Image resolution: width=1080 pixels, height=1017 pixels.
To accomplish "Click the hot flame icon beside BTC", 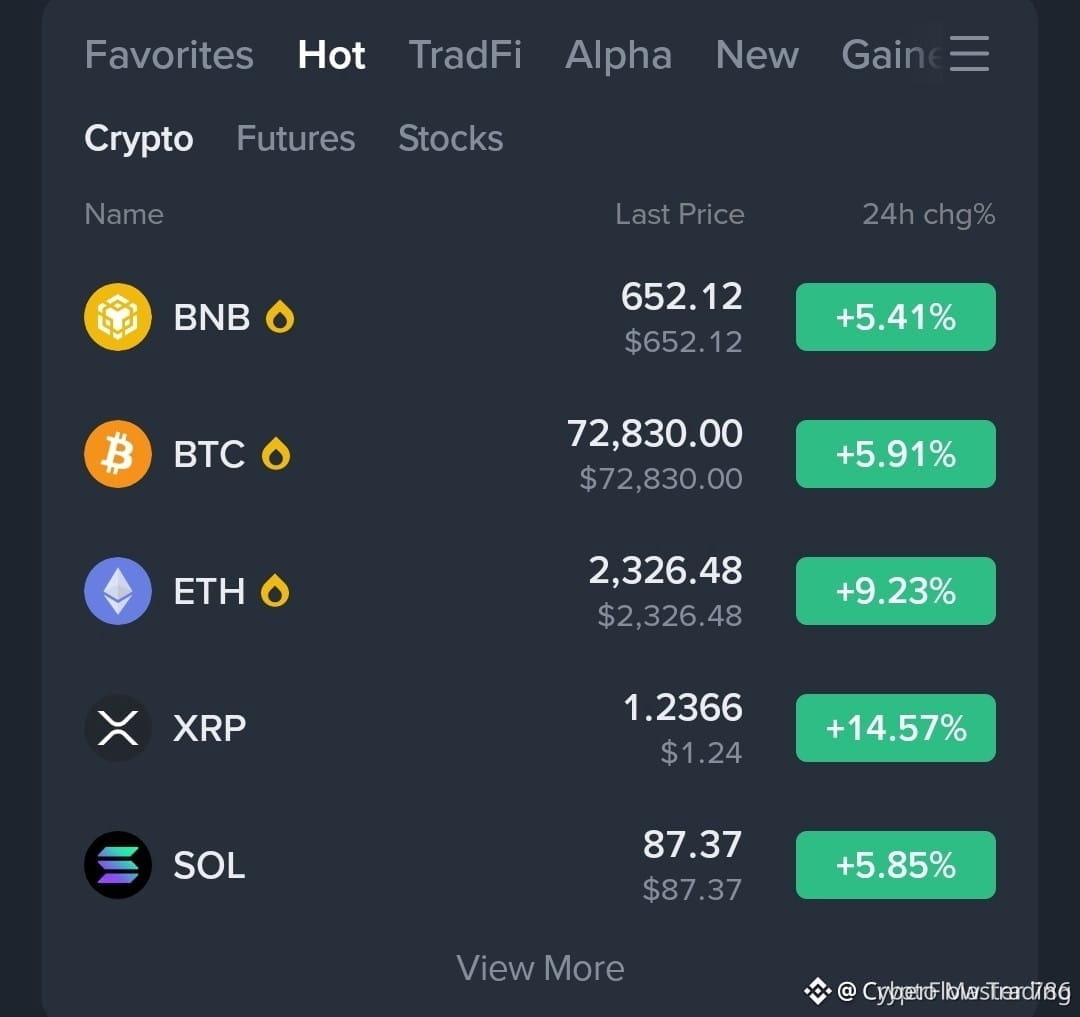I will 276,454.
